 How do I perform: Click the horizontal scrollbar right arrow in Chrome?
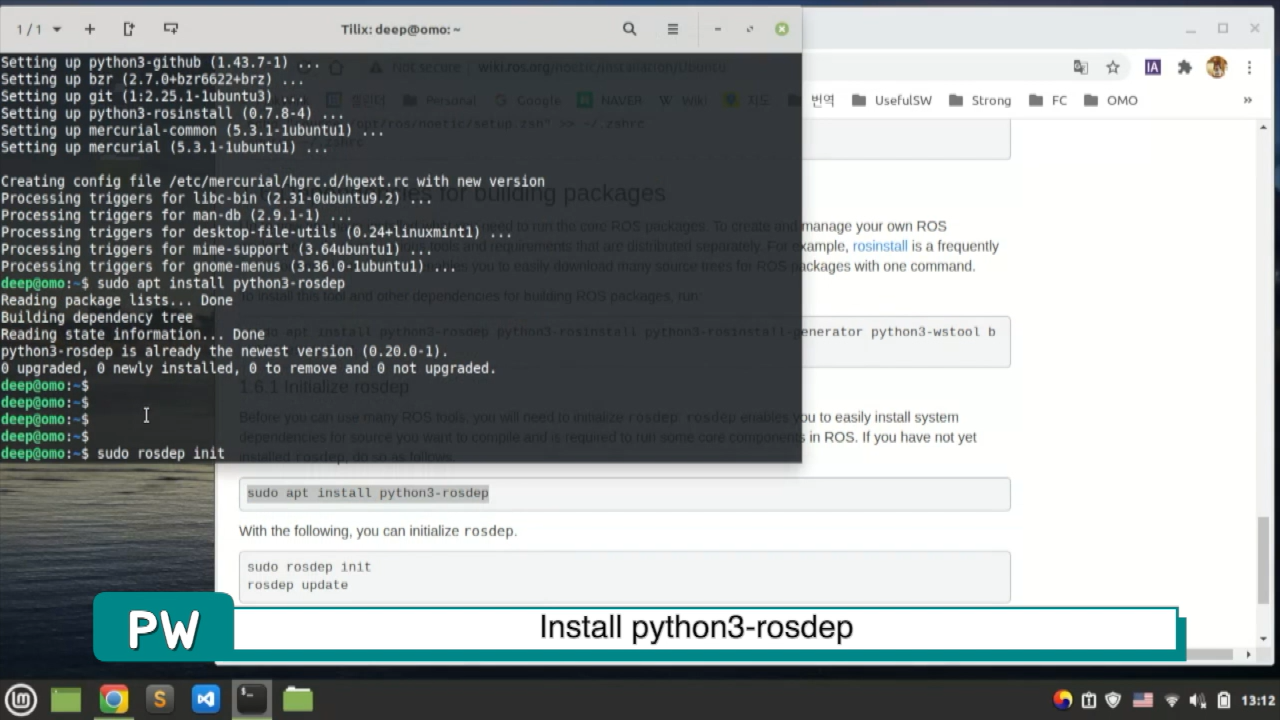[x=1249, y=655]
